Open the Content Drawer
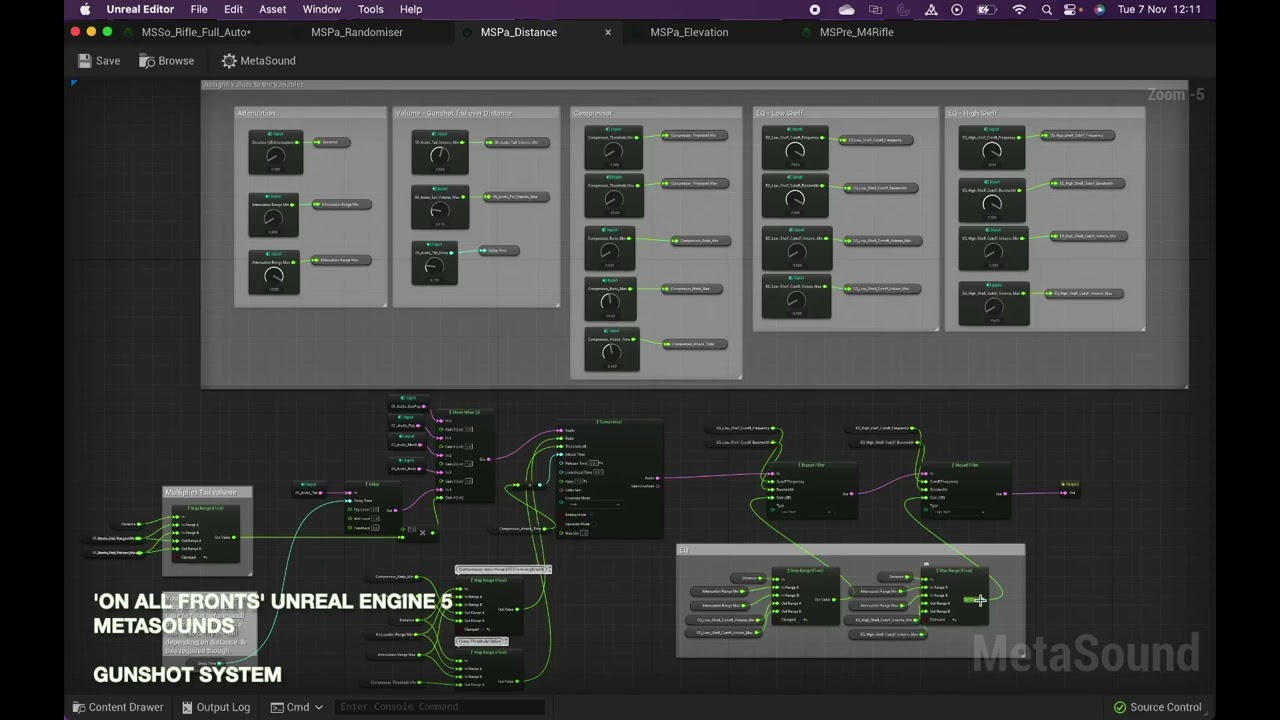The height and width of the screenshot is (720, 1280). point(117,707)
